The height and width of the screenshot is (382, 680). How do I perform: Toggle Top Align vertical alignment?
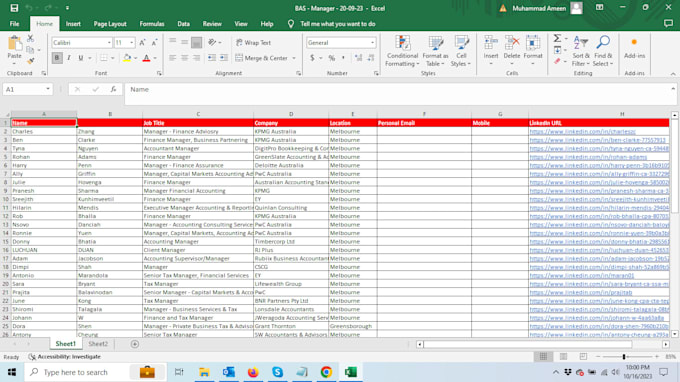(173, 42)
